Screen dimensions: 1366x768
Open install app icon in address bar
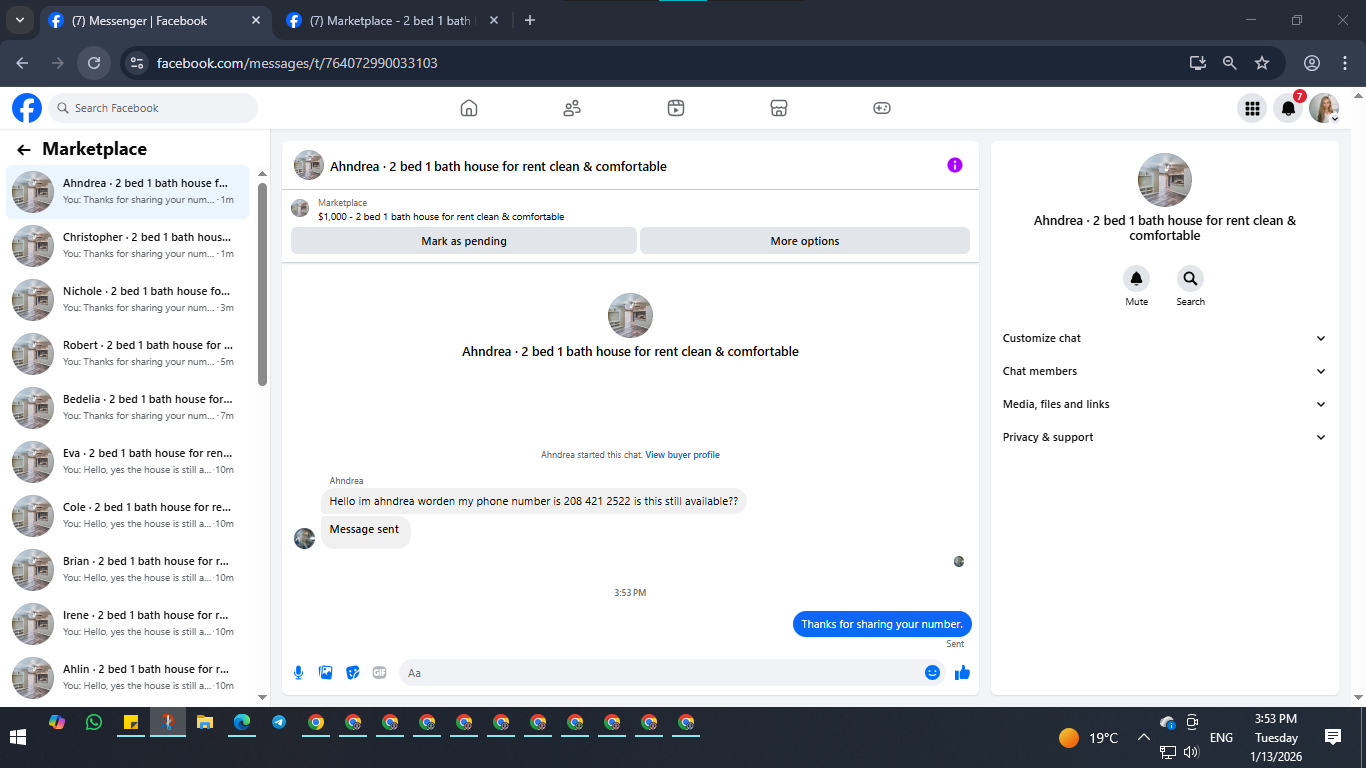(1198, 63)
